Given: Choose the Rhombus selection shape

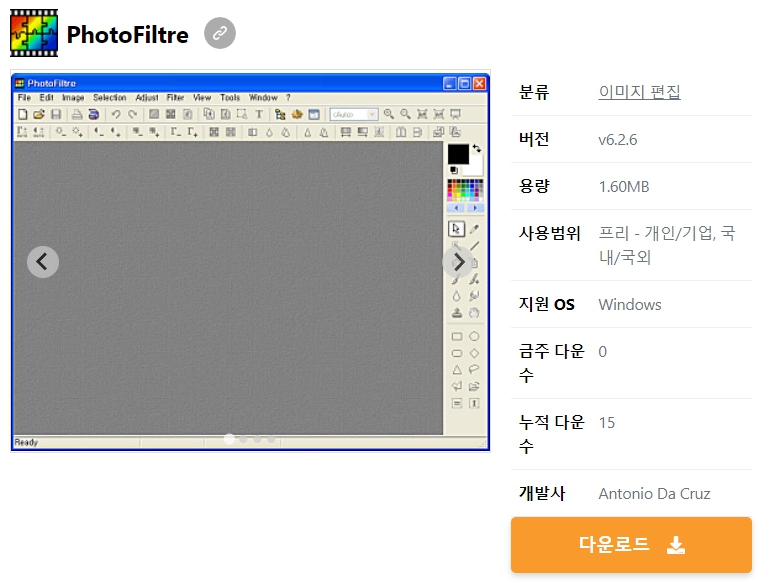Looking at the screenshot, I should (x=474, y=353).
